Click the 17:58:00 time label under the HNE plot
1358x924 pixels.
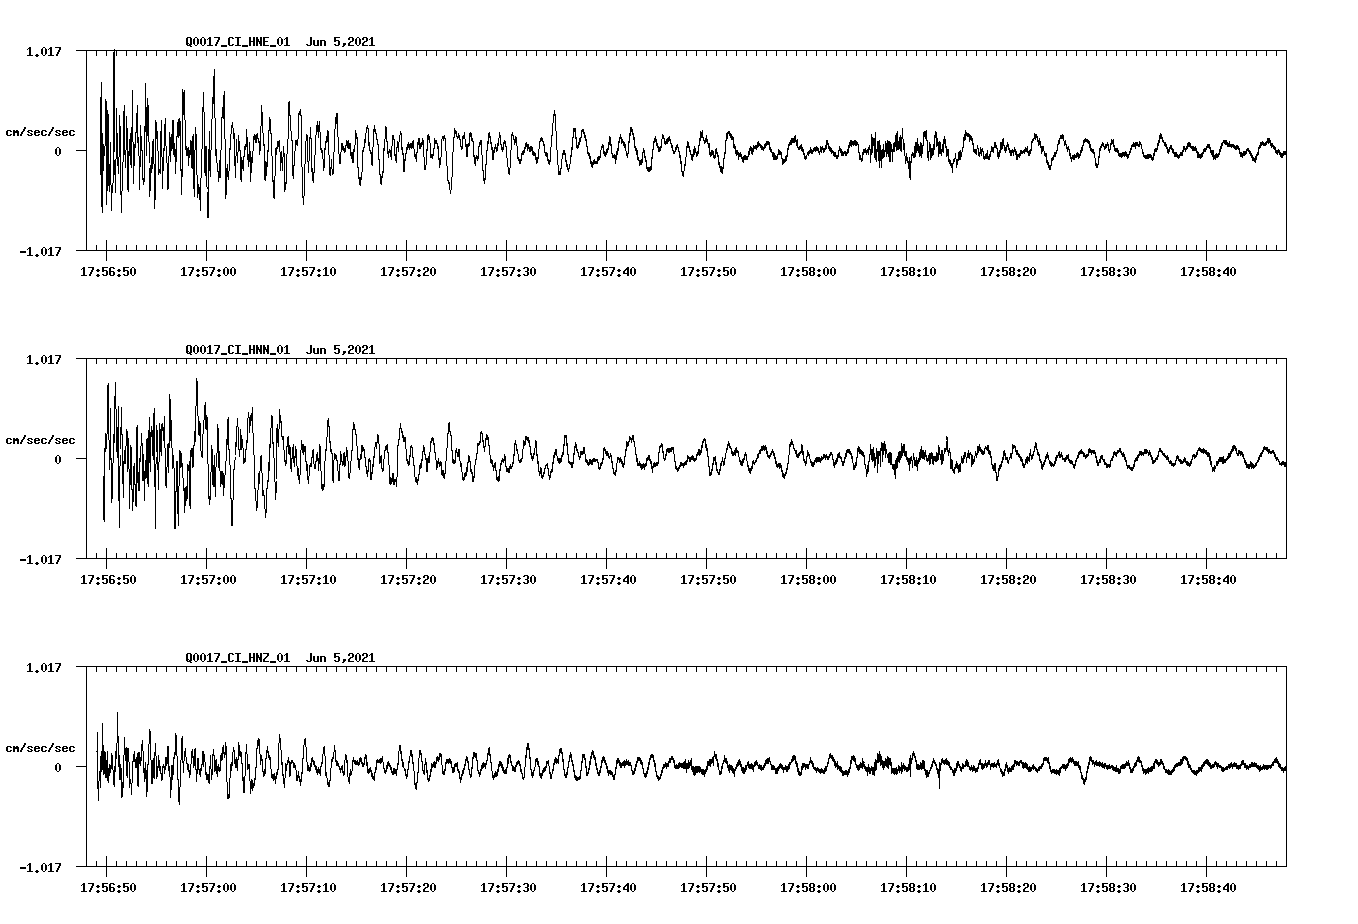[808, 272]
